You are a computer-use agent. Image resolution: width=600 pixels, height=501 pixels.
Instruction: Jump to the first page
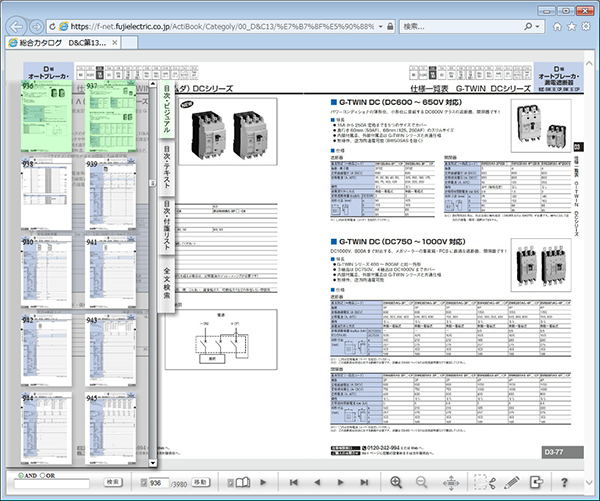point(293,482)
